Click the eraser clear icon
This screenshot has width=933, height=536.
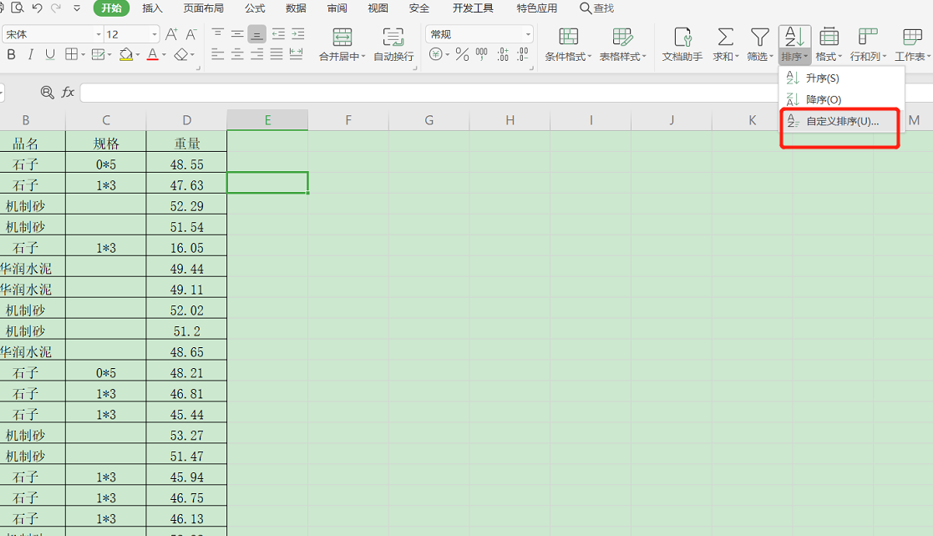pos(181,55)
